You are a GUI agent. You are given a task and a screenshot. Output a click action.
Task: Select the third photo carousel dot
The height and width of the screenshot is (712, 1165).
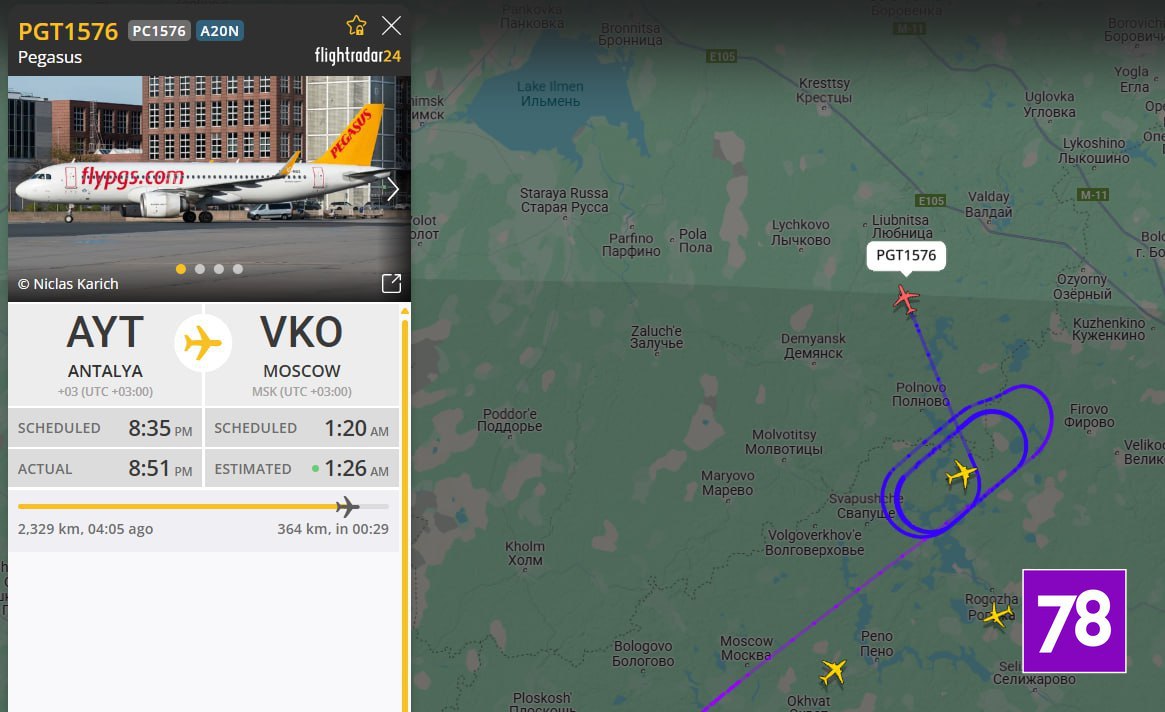point(219,269)
